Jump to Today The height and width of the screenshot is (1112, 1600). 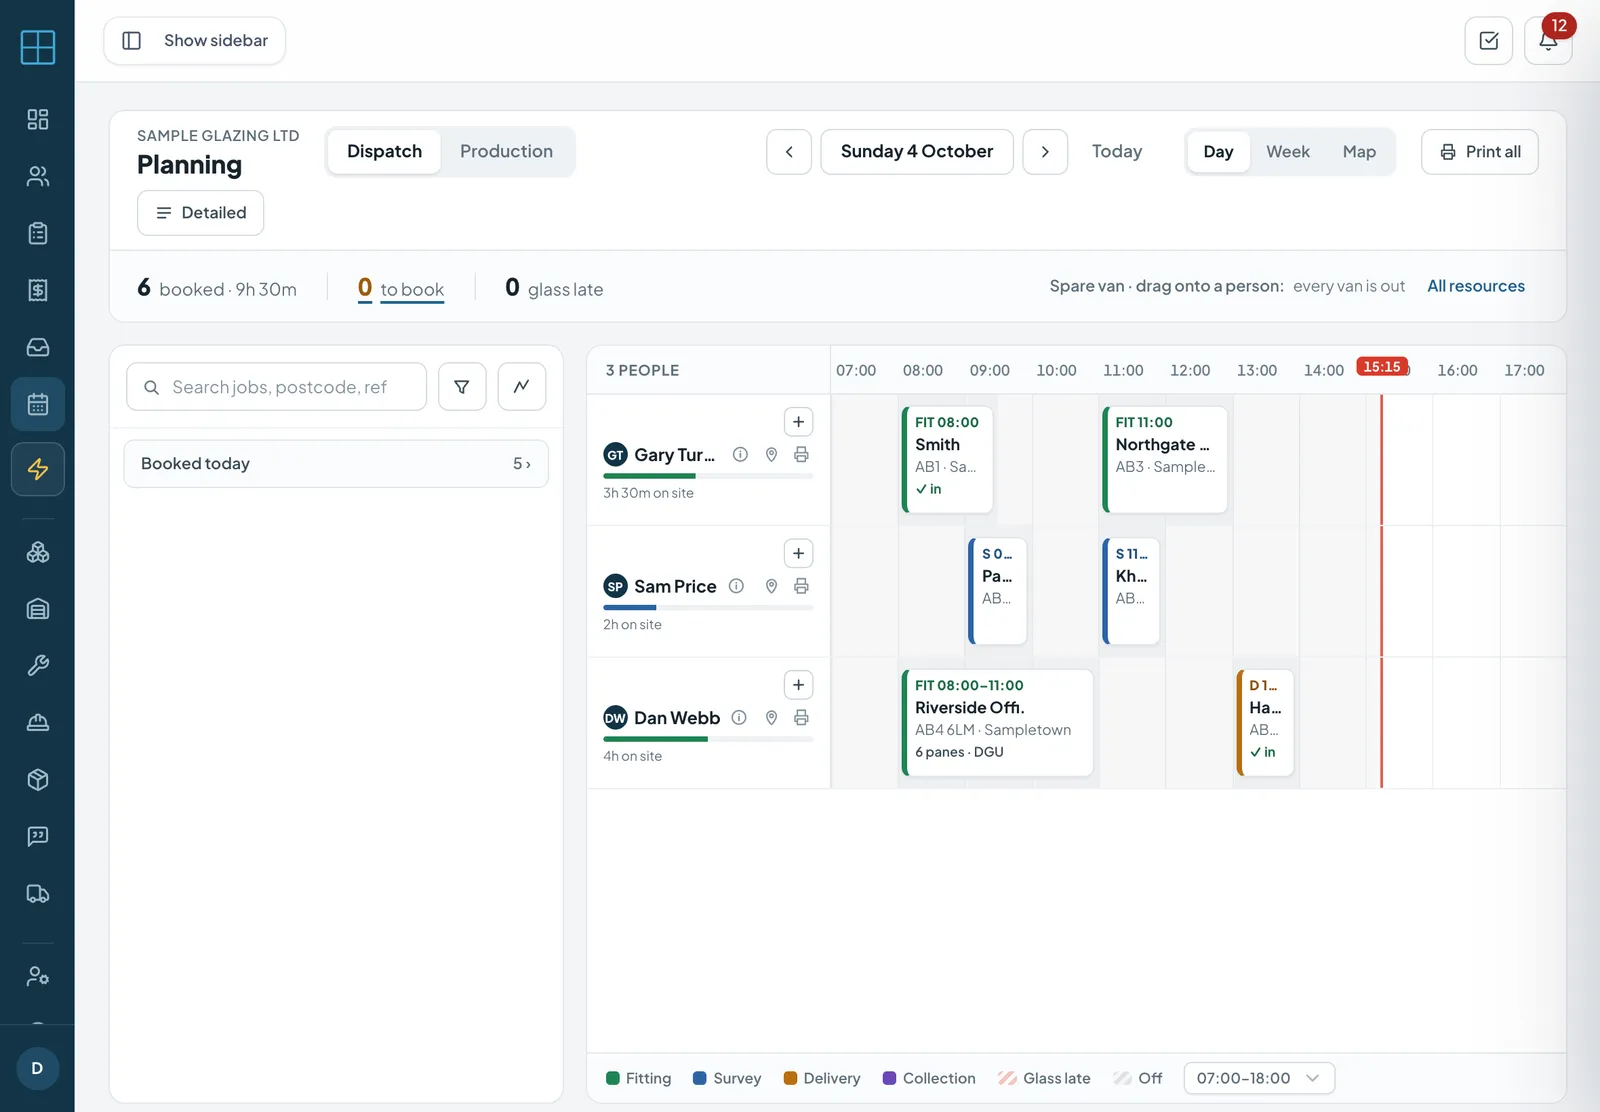click(x=1117, y=152)
